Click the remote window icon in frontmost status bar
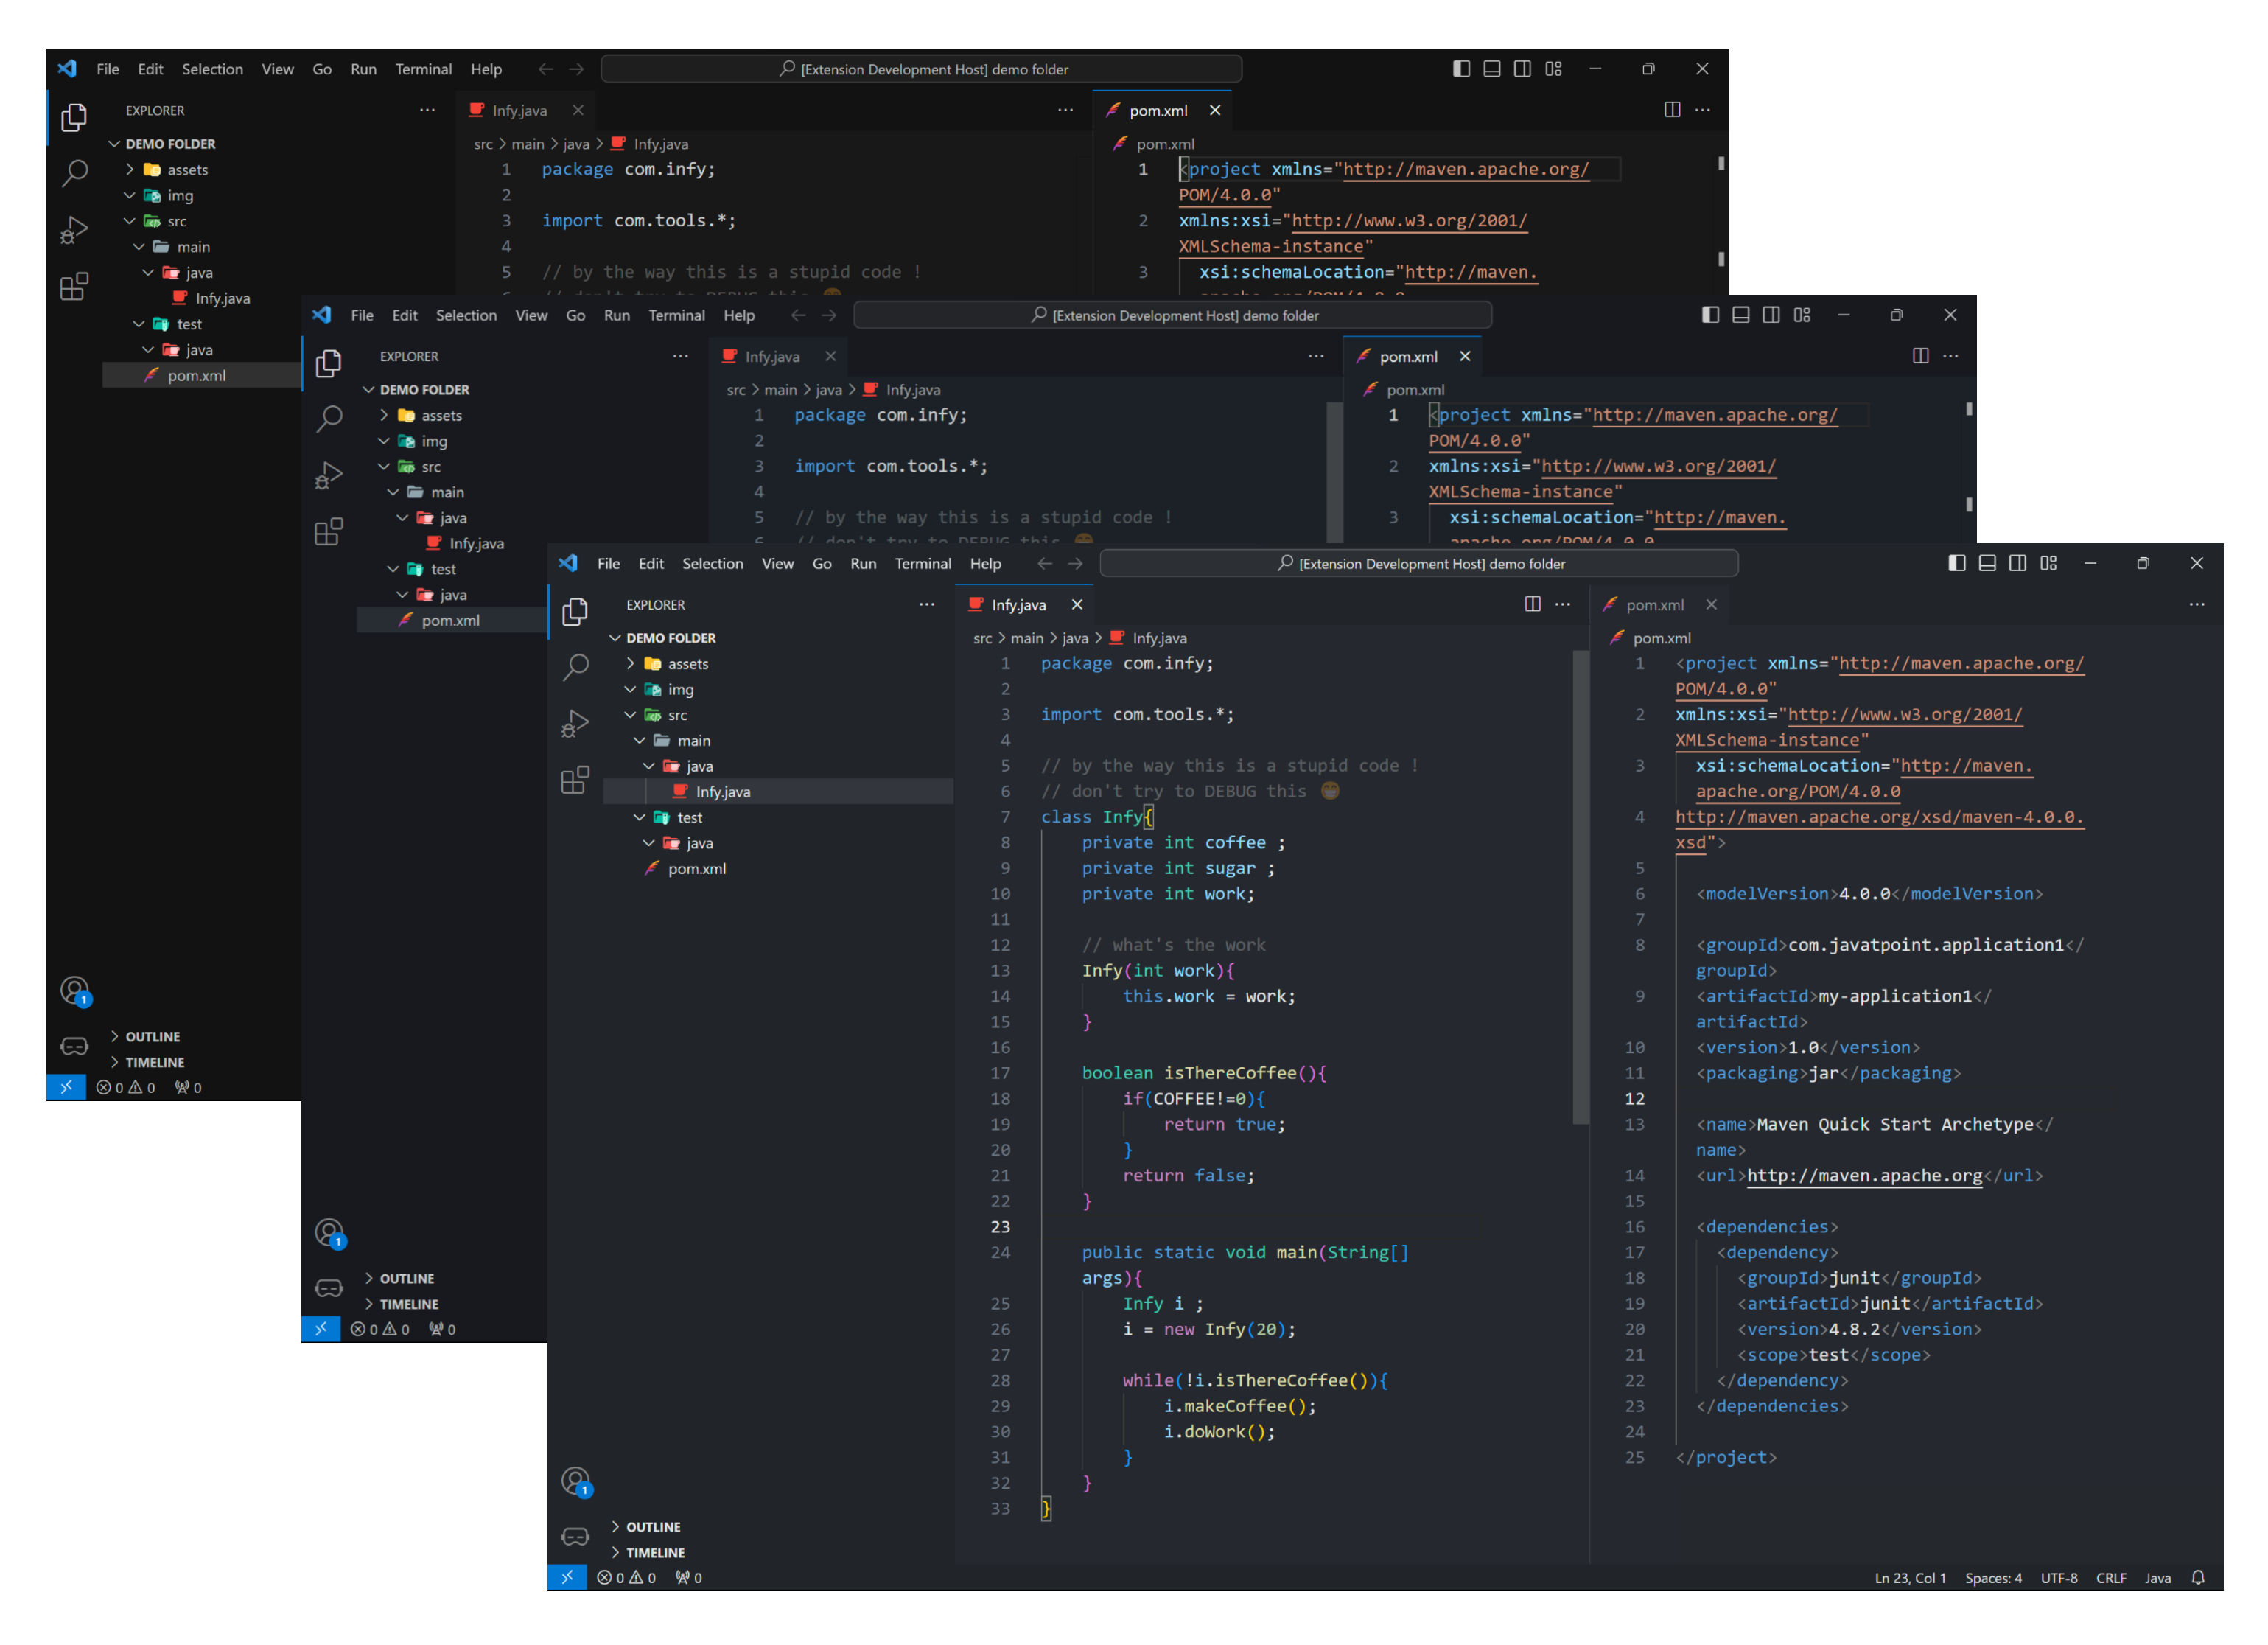This screenshot has height=1645, width=2268. 567,1578
